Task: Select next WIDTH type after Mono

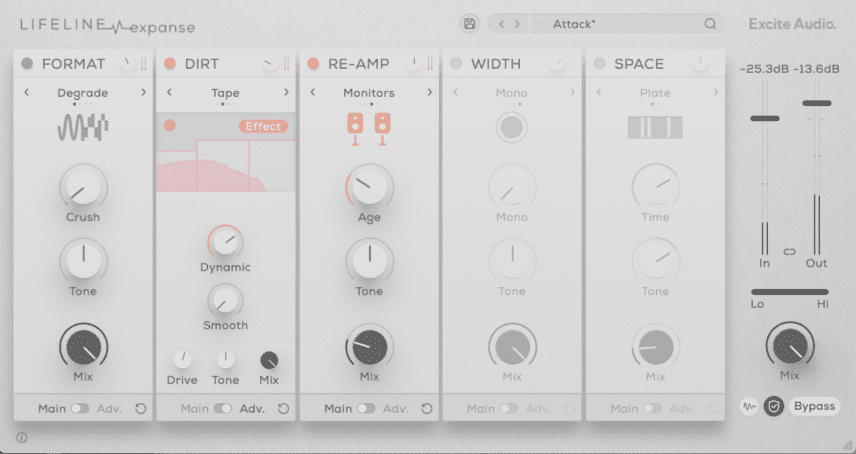Action: click(573, 92)
